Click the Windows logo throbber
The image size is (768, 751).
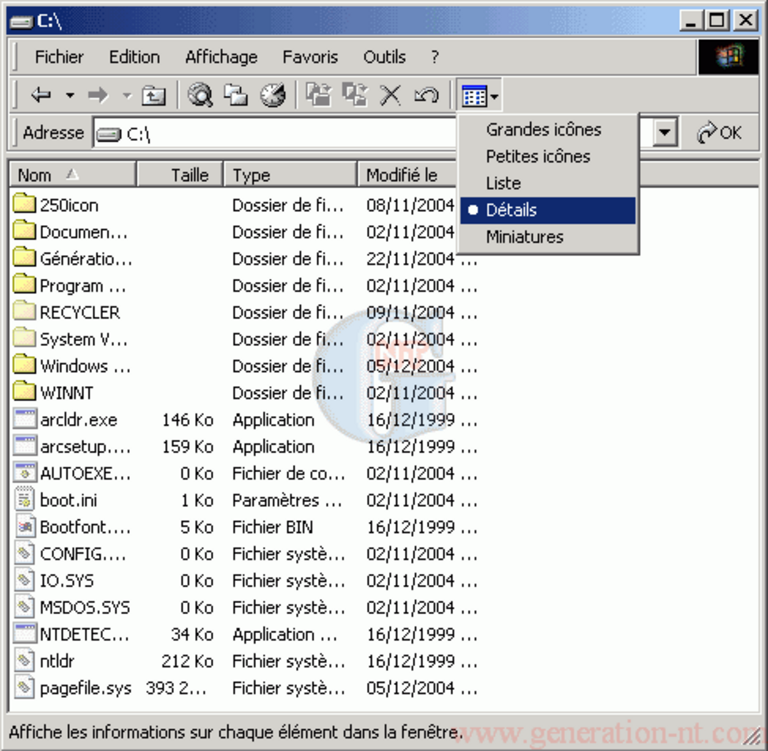point(729,57)
